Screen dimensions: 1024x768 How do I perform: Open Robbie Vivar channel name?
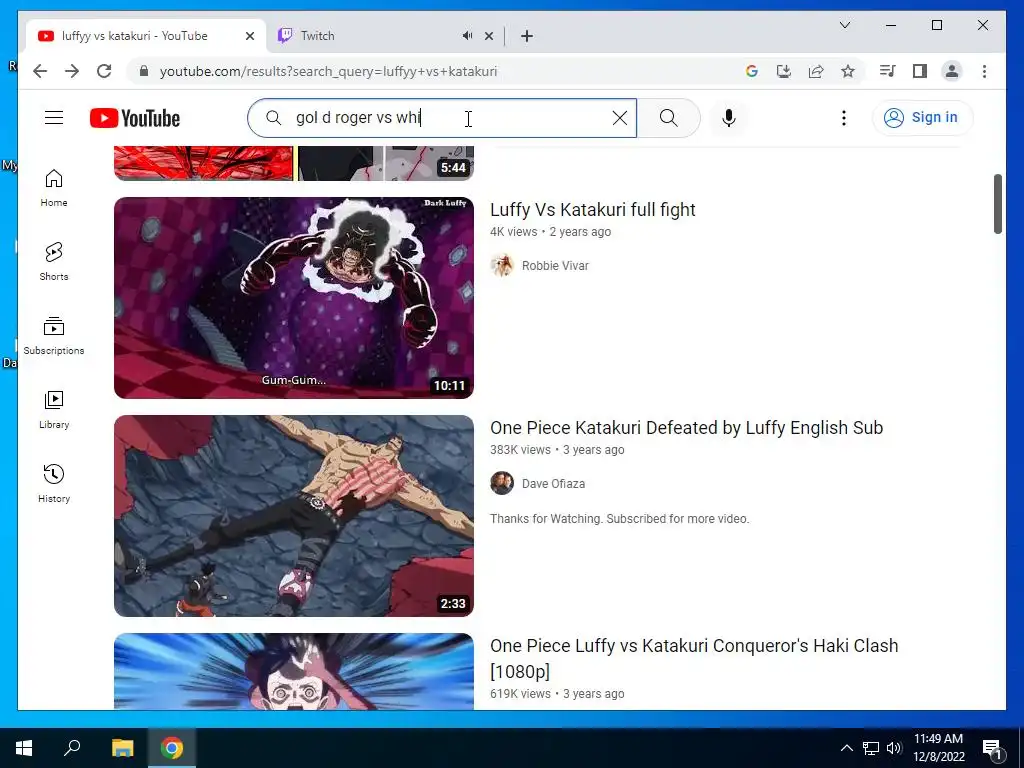pyautogui.click(x=555, y=266)
